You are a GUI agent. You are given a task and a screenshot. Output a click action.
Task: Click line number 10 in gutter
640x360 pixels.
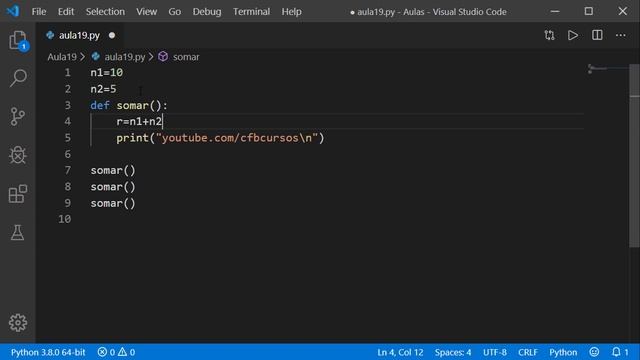click(x=64, y=219)
